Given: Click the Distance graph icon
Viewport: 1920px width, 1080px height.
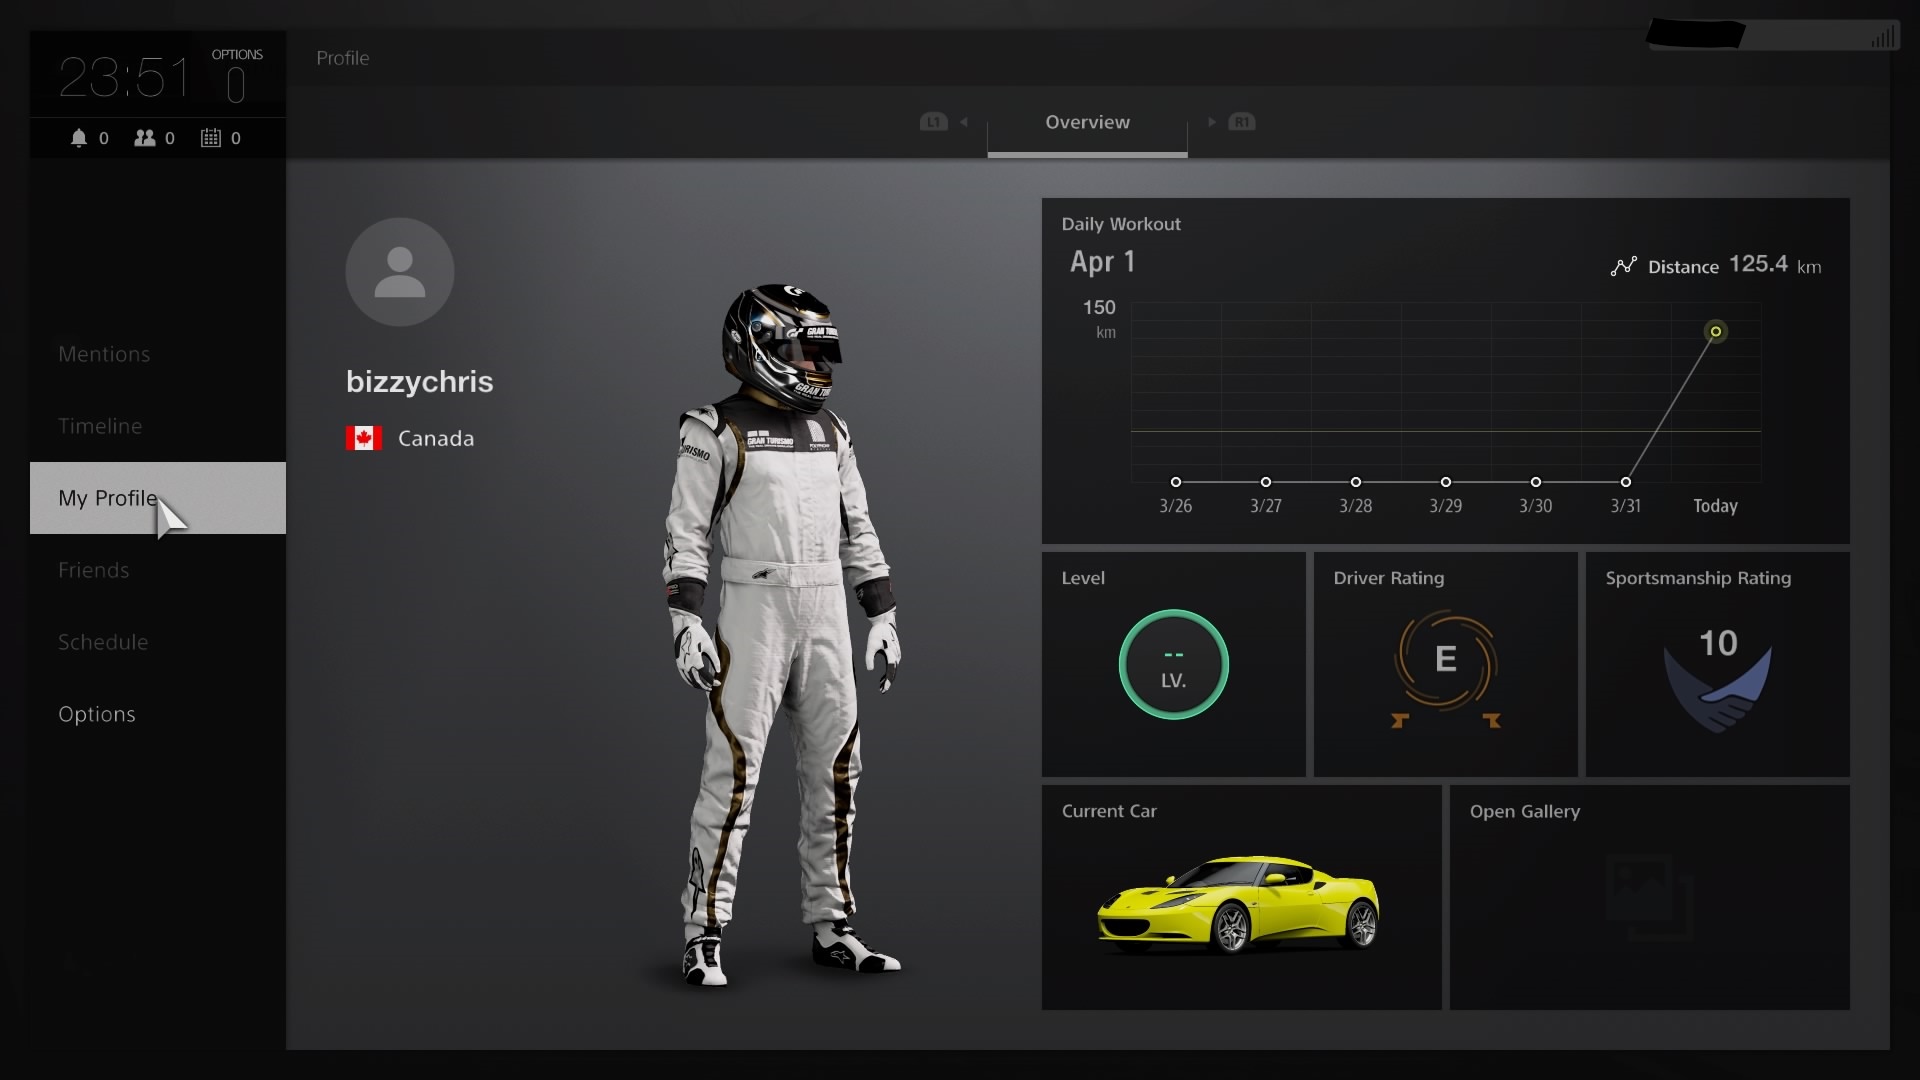Looking at the screenshot, I should pos(1623,266).
